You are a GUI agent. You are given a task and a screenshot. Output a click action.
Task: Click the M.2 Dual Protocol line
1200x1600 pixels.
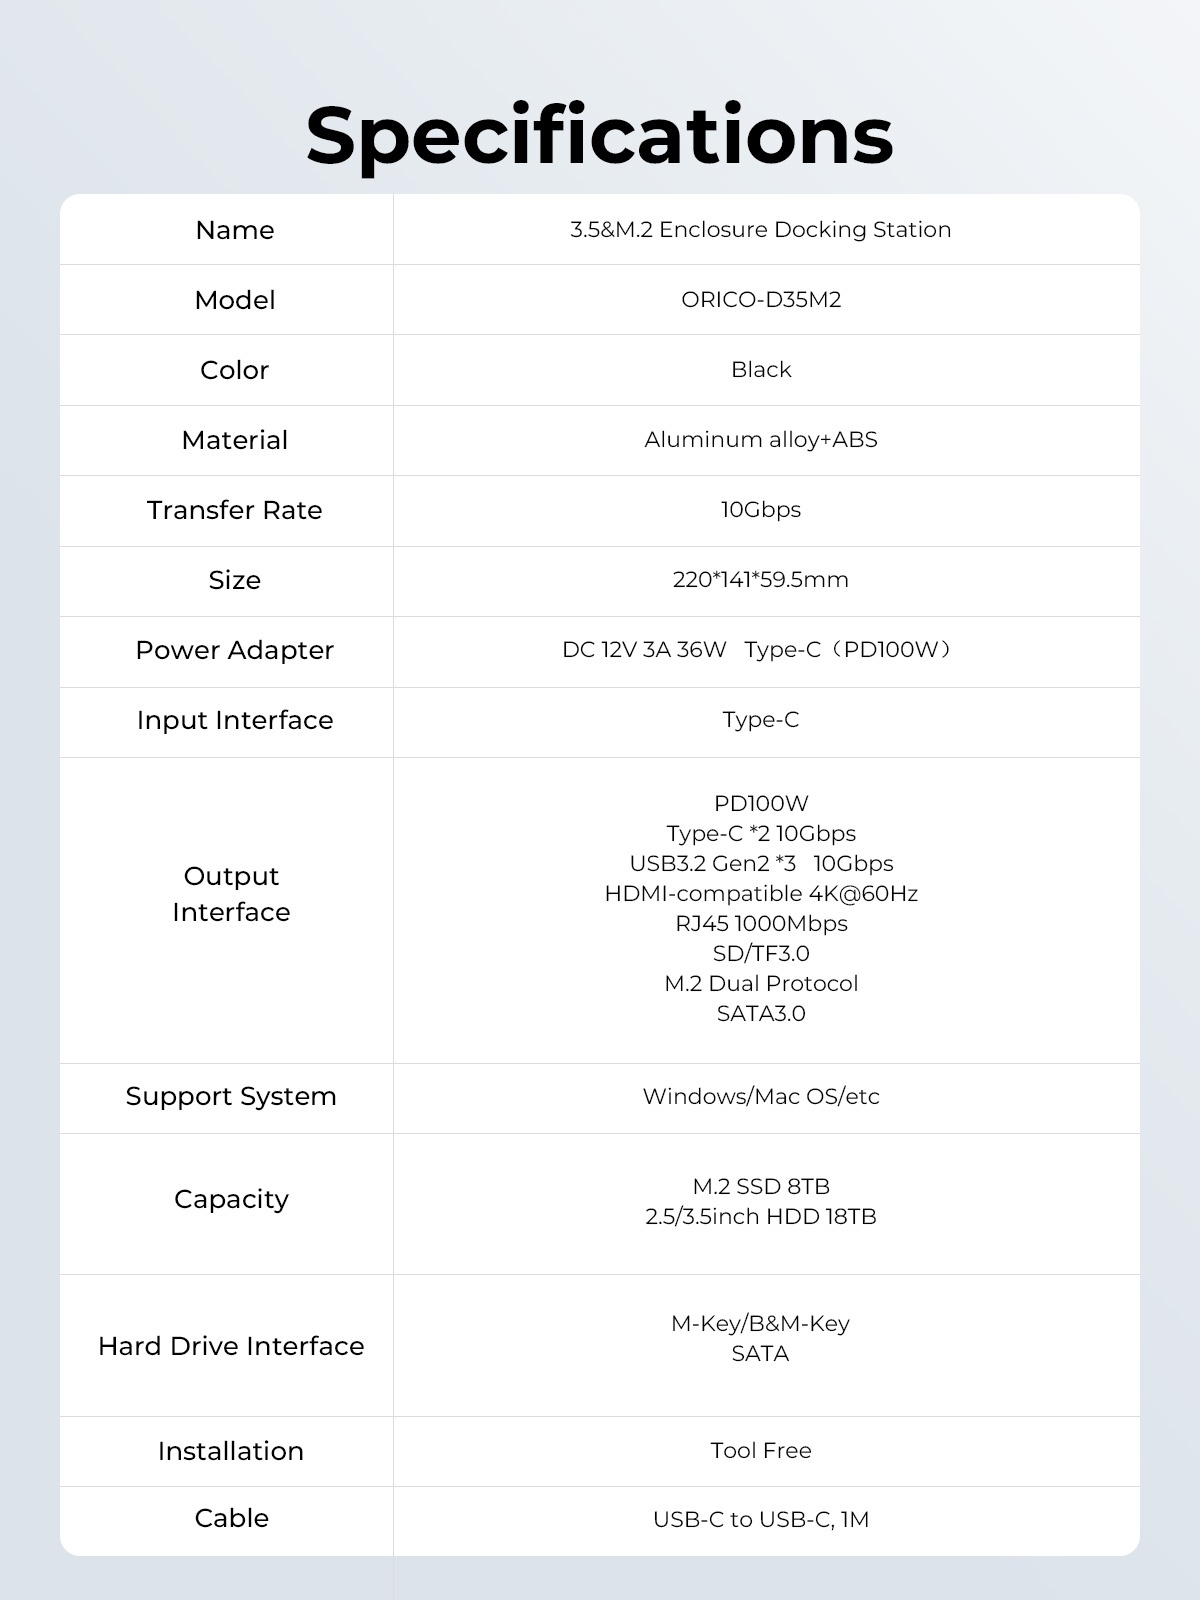pyautogui.click(x=761, y=984)
